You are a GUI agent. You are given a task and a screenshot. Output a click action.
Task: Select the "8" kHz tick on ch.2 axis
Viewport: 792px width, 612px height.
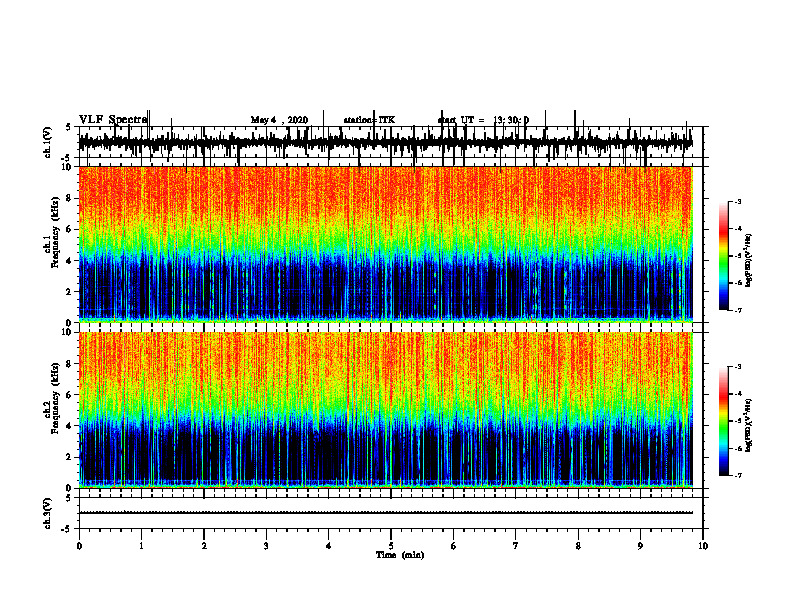click(x=70, y=364)
